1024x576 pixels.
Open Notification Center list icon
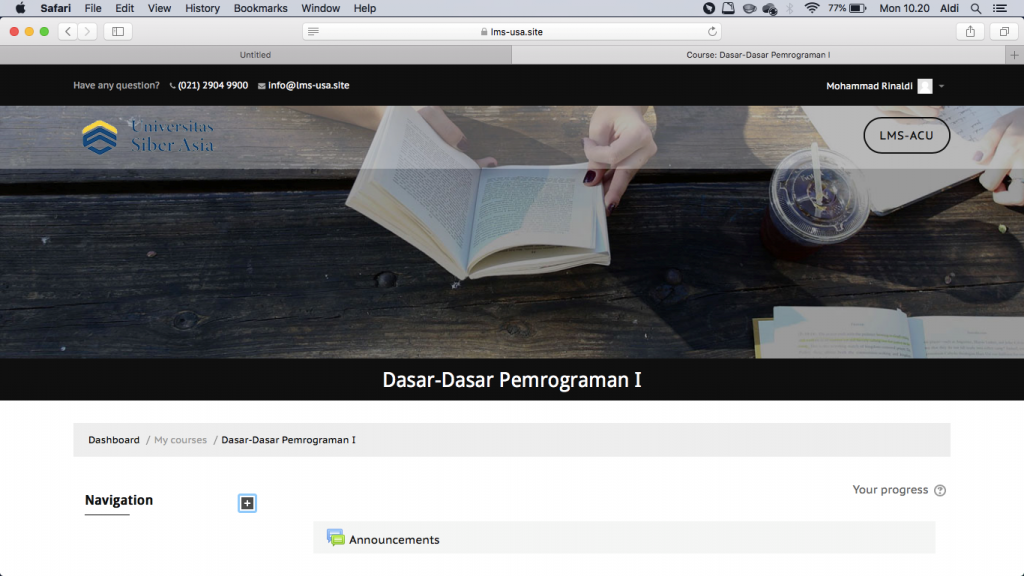tap(1000, 8)
